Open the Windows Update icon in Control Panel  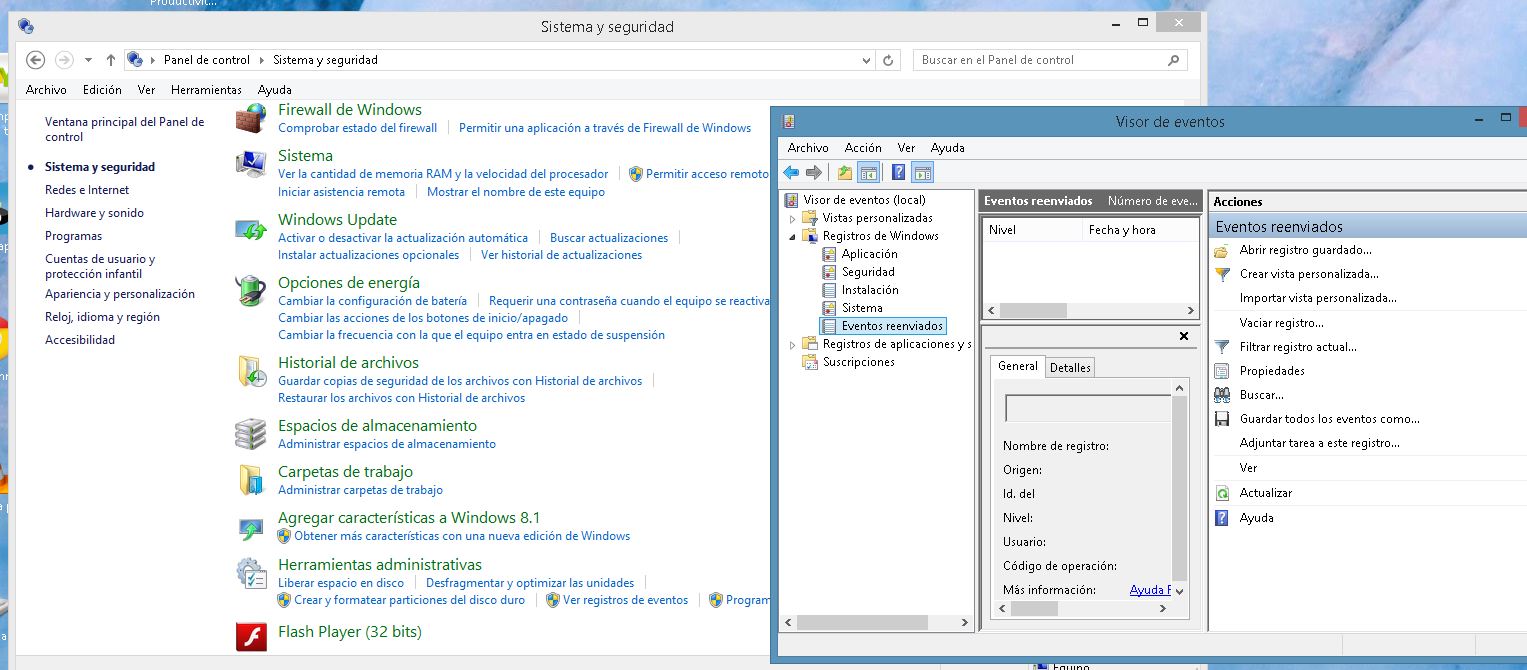coord(250,229)
